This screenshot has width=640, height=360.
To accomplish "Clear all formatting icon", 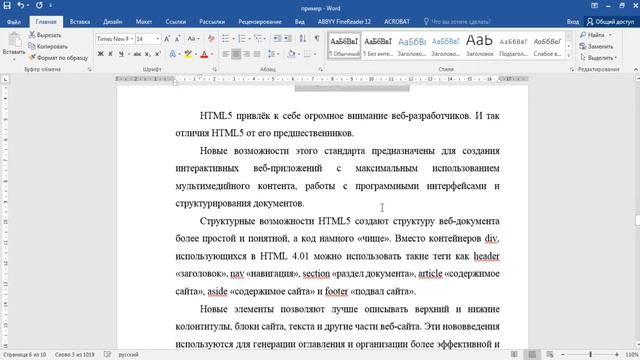I will [211, 39].
